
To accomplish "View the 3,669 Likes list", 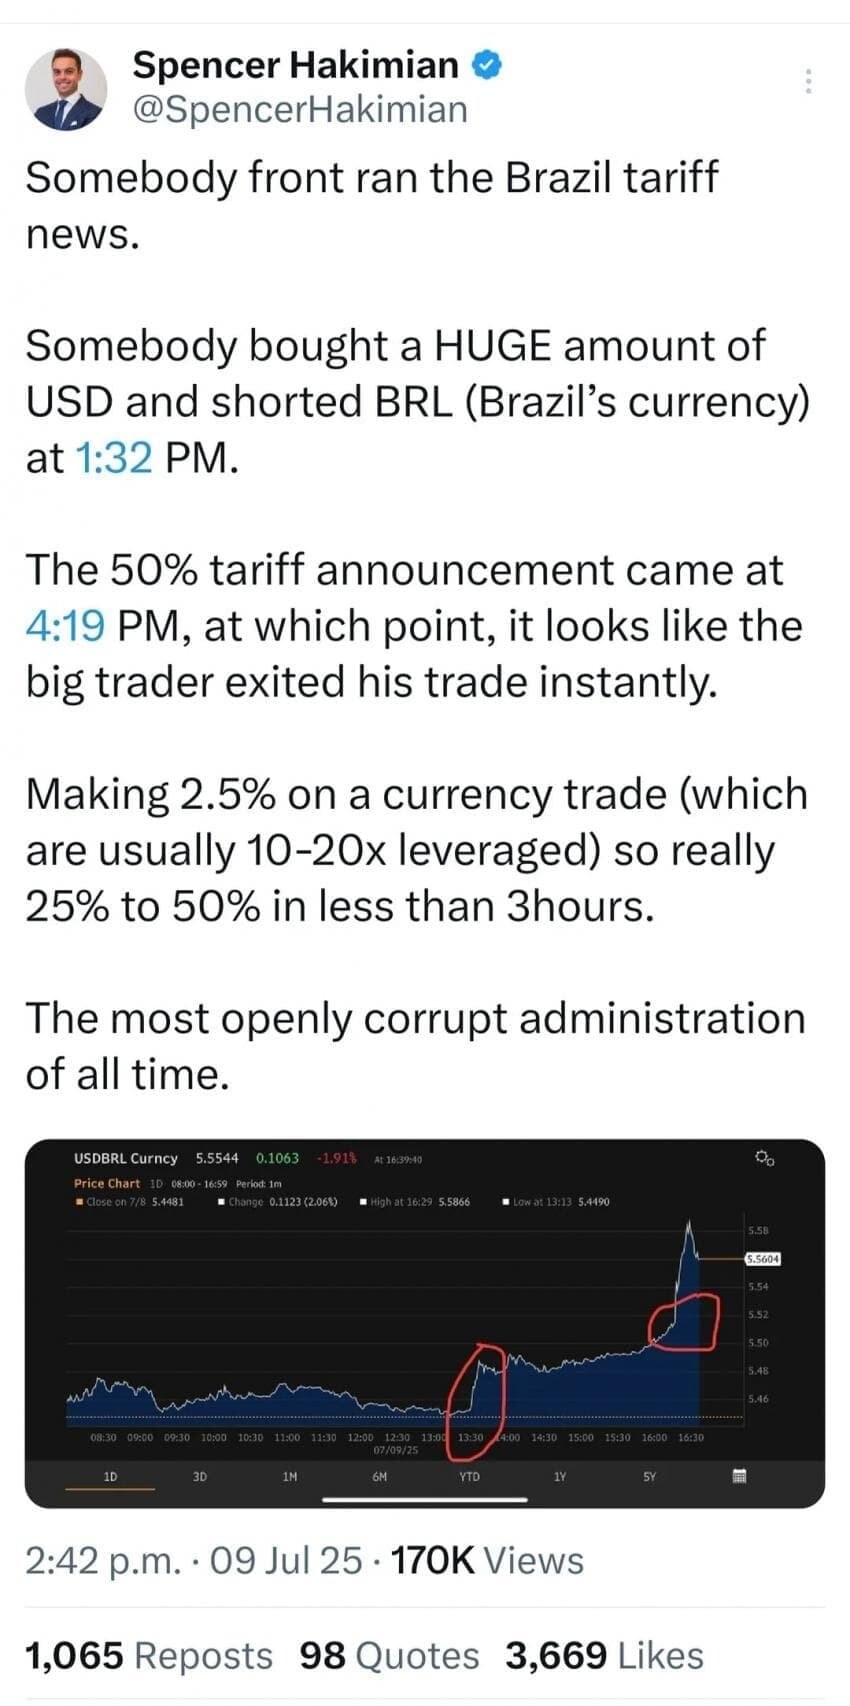I will 605,1655.
